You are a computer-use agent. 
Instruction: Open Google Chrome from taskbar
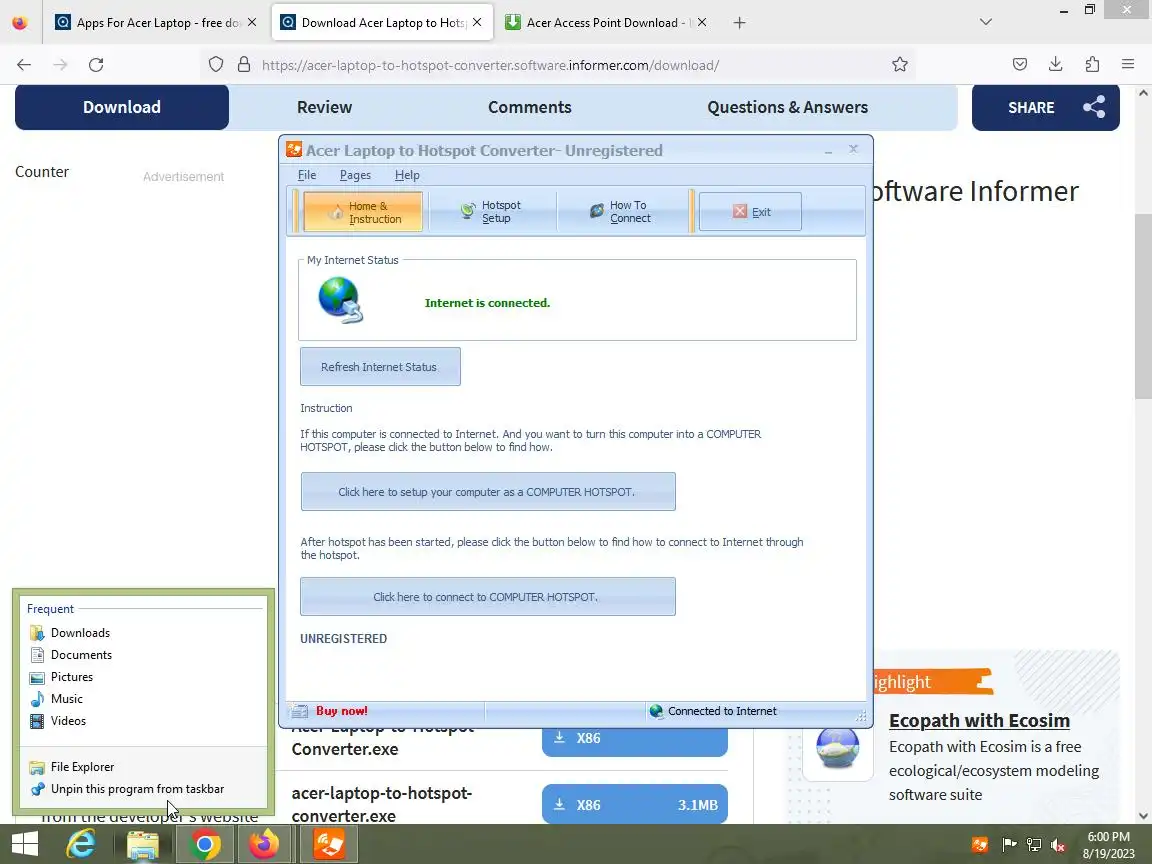[x=205, y=844]
